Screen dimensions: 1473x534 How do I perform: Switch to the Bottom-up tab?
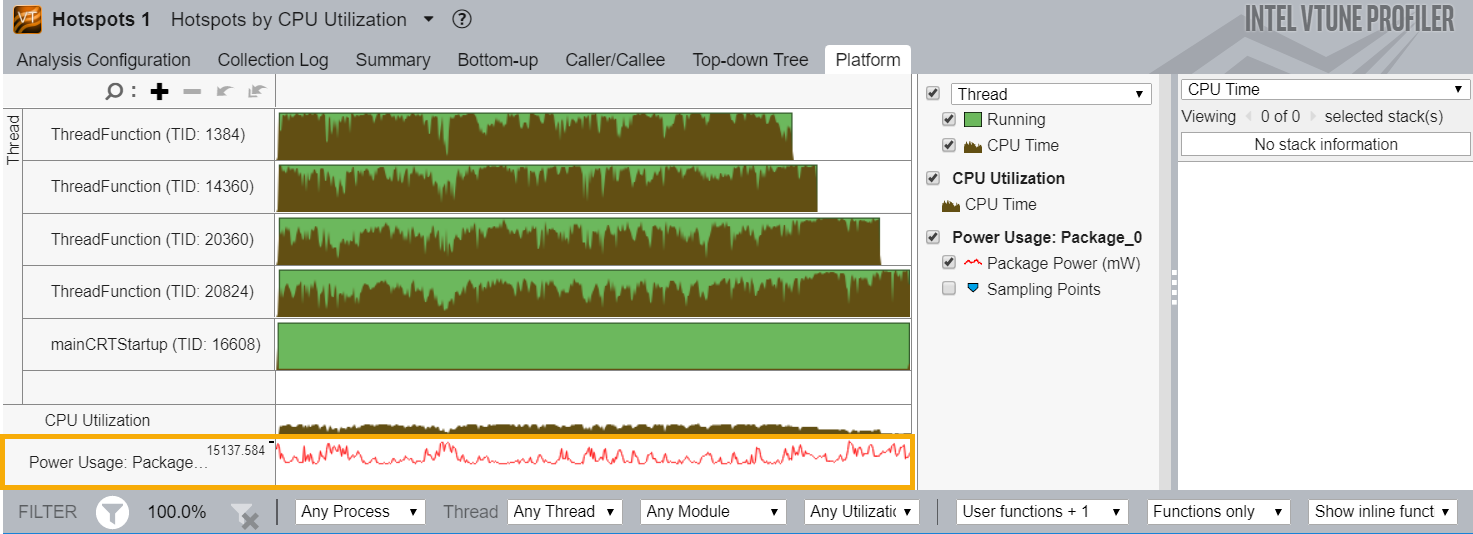click(497, 60)
